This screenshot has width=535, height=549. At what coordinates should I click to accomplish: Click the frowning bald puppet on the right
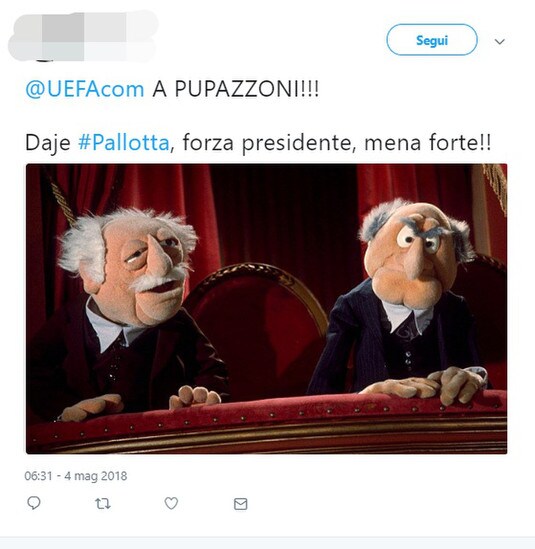tap(410, 298)
